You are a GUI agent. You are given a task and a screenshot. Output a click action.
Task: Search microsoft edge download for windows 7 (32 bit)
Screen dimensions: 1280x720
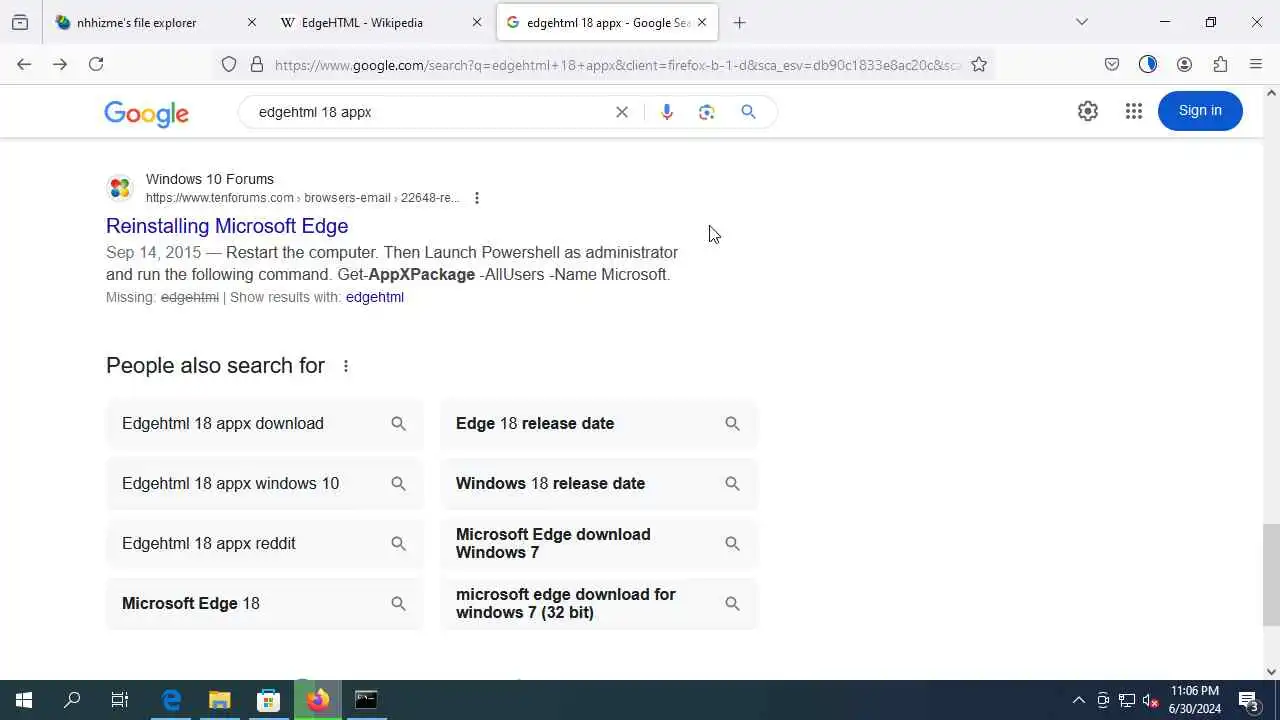click(599, 604)
